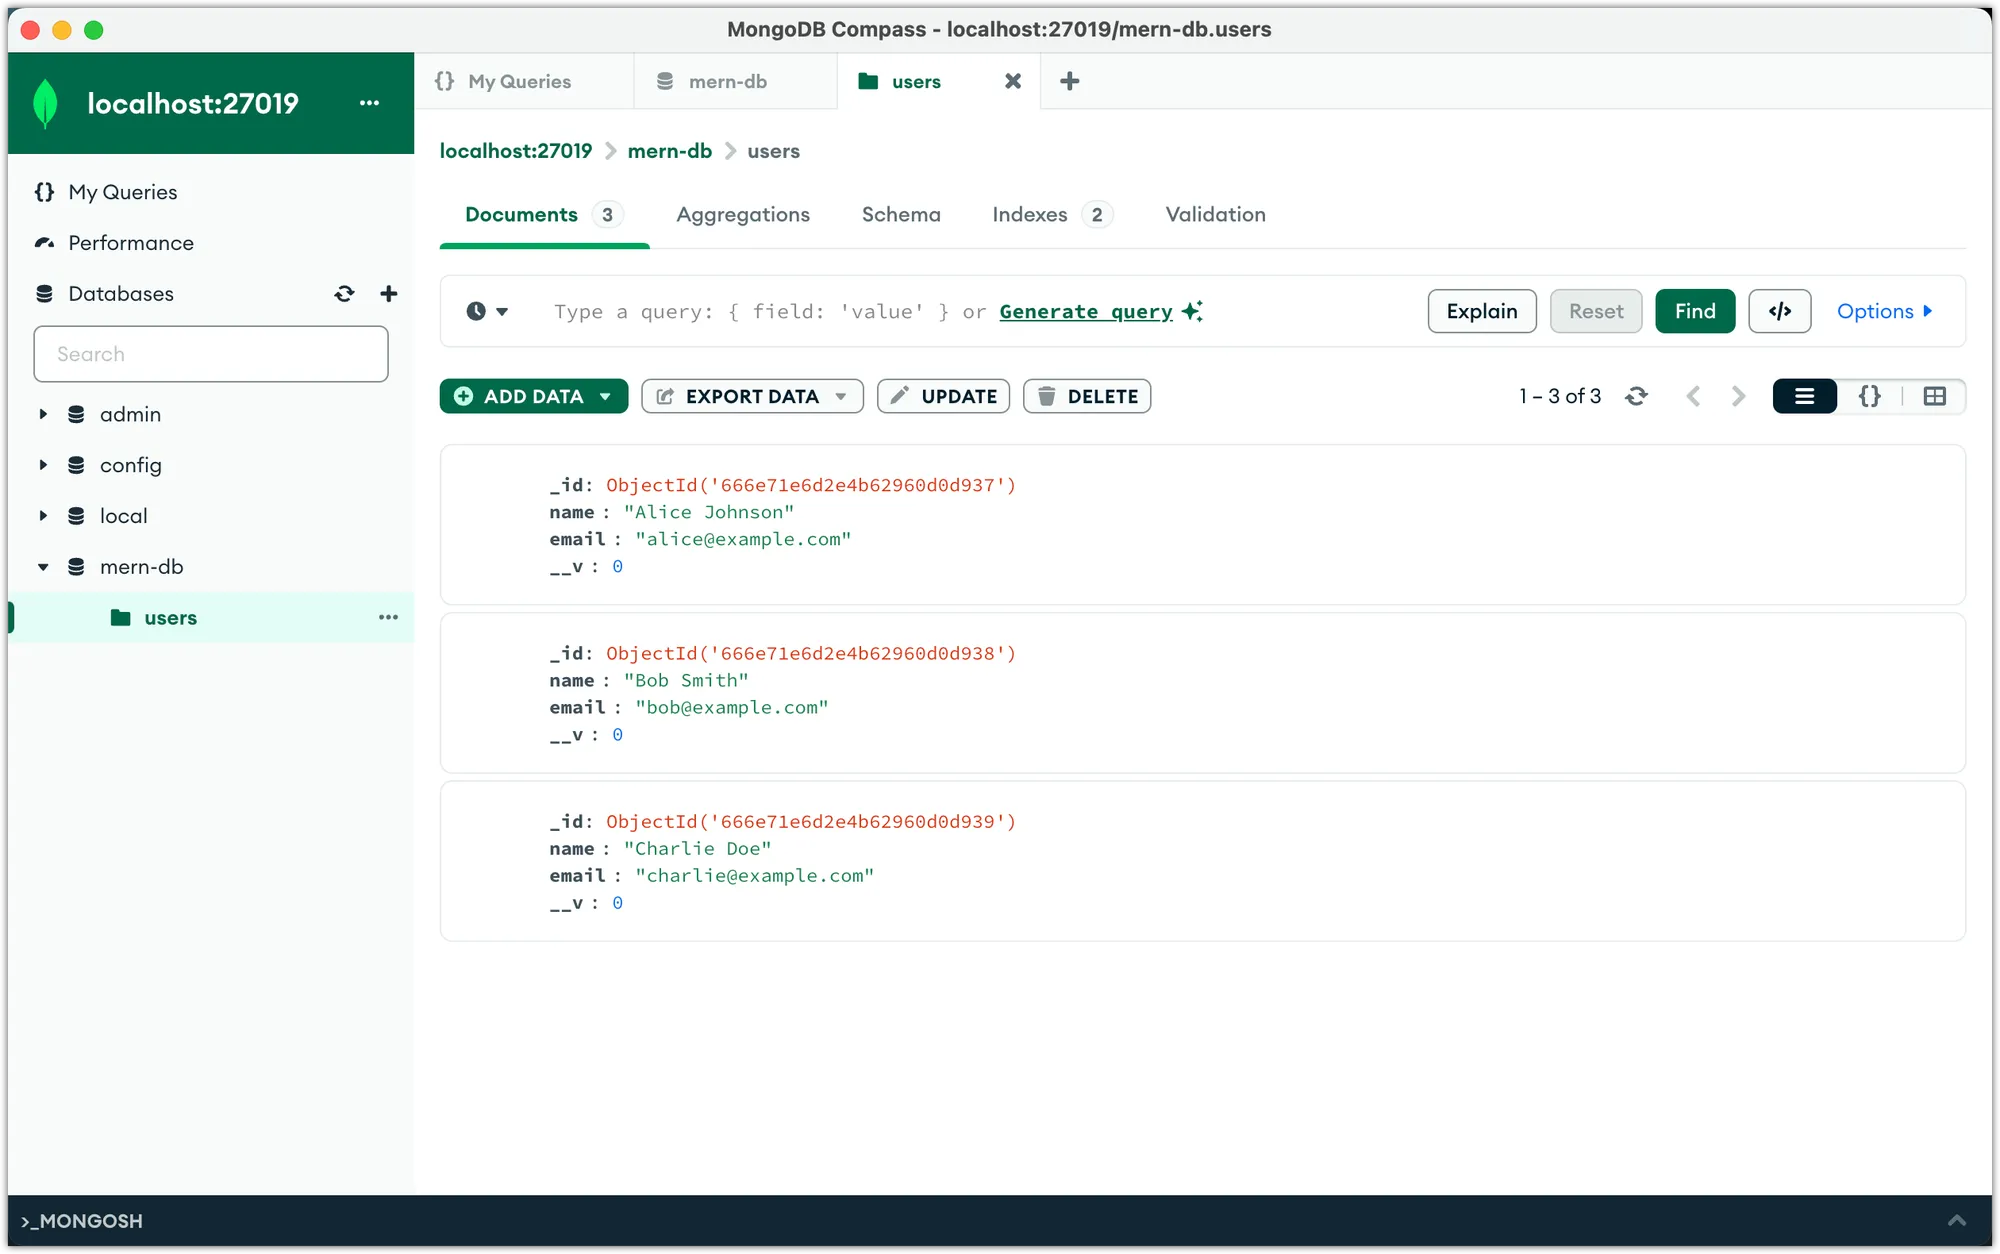Click the MongoDB leaf logo icon
Screen dimensions: 2000x1254
(45, 104)
